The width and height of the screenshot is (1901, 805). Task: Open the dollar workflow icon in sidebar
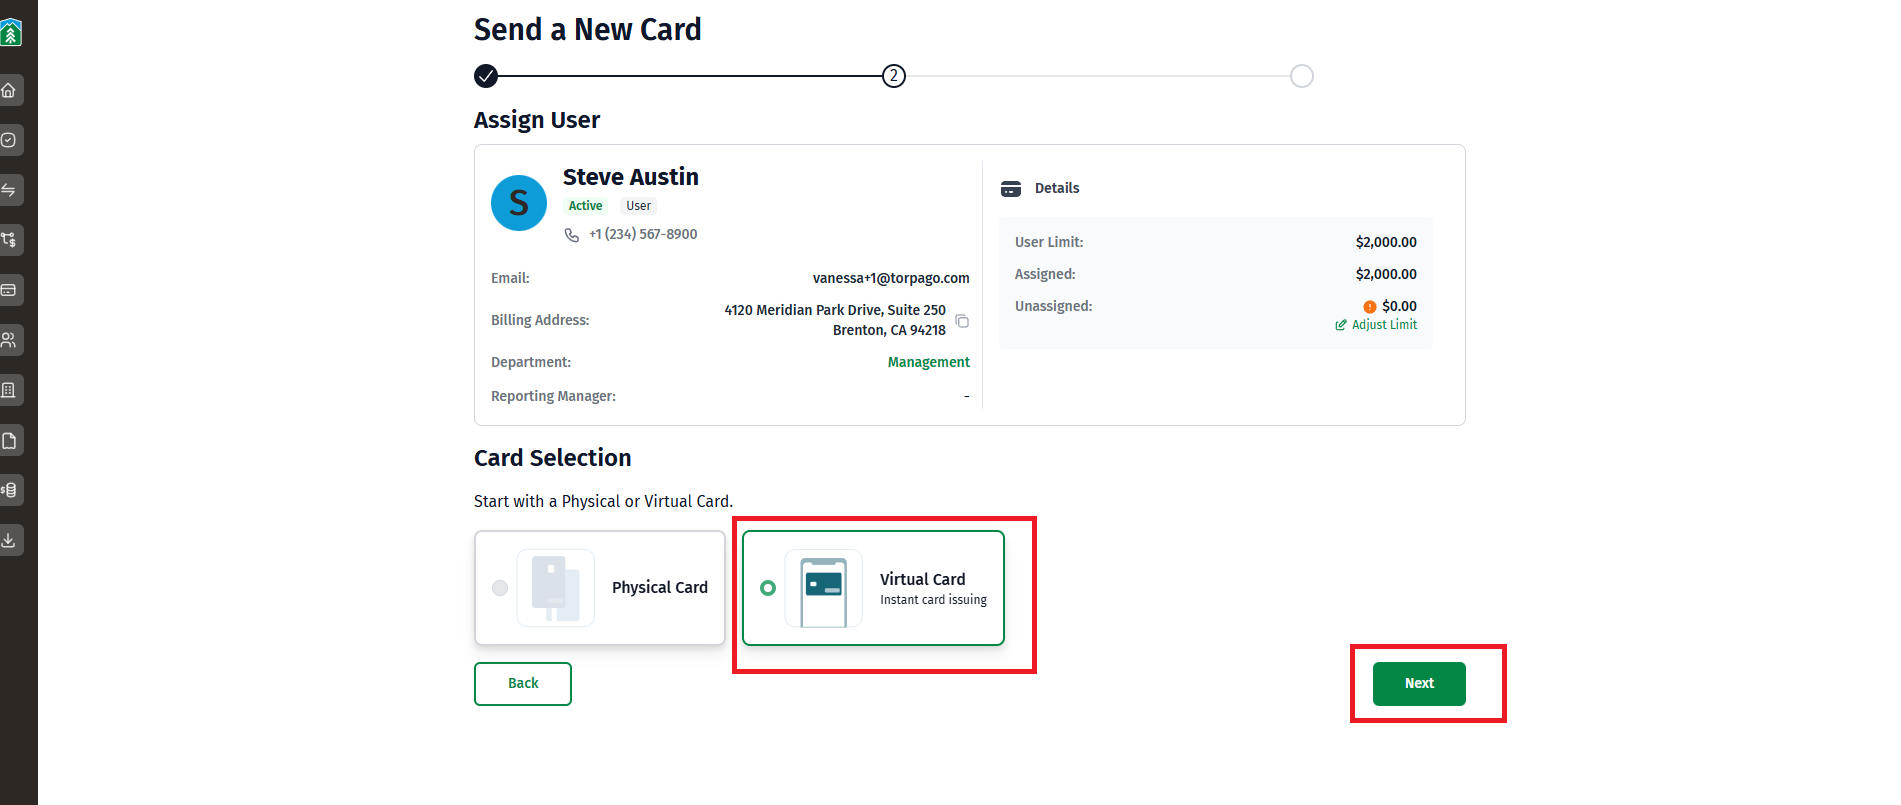point(9,240)
